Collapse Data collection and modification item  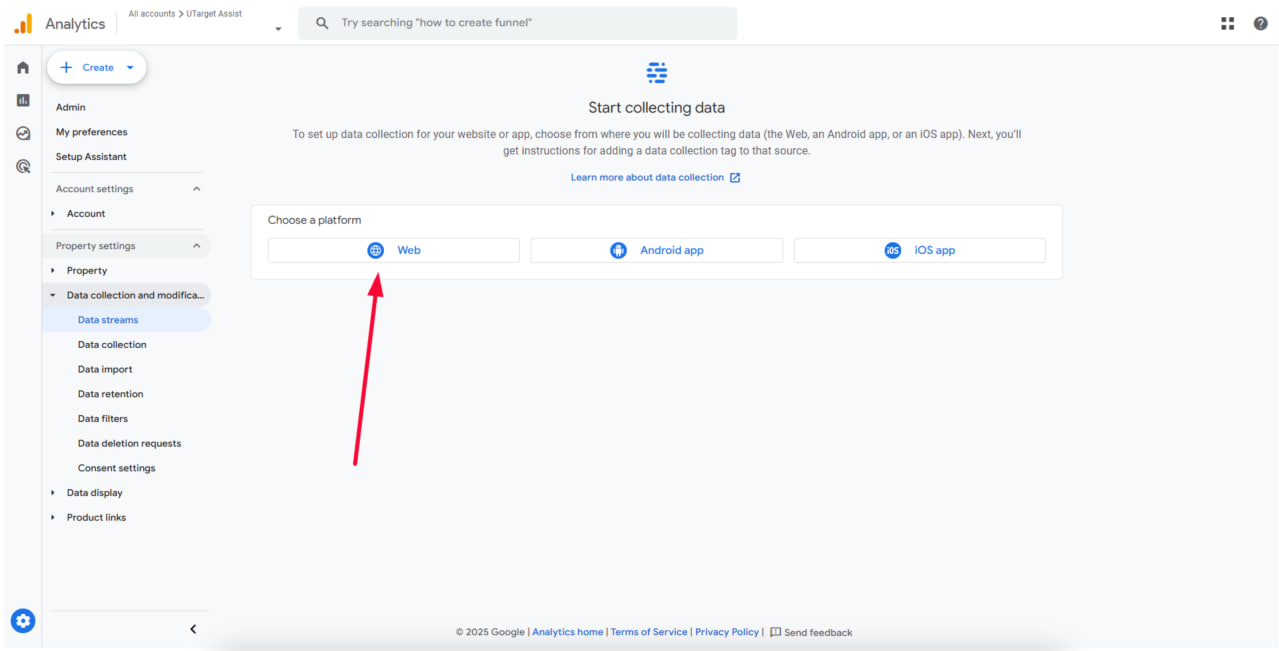(53, 296)
